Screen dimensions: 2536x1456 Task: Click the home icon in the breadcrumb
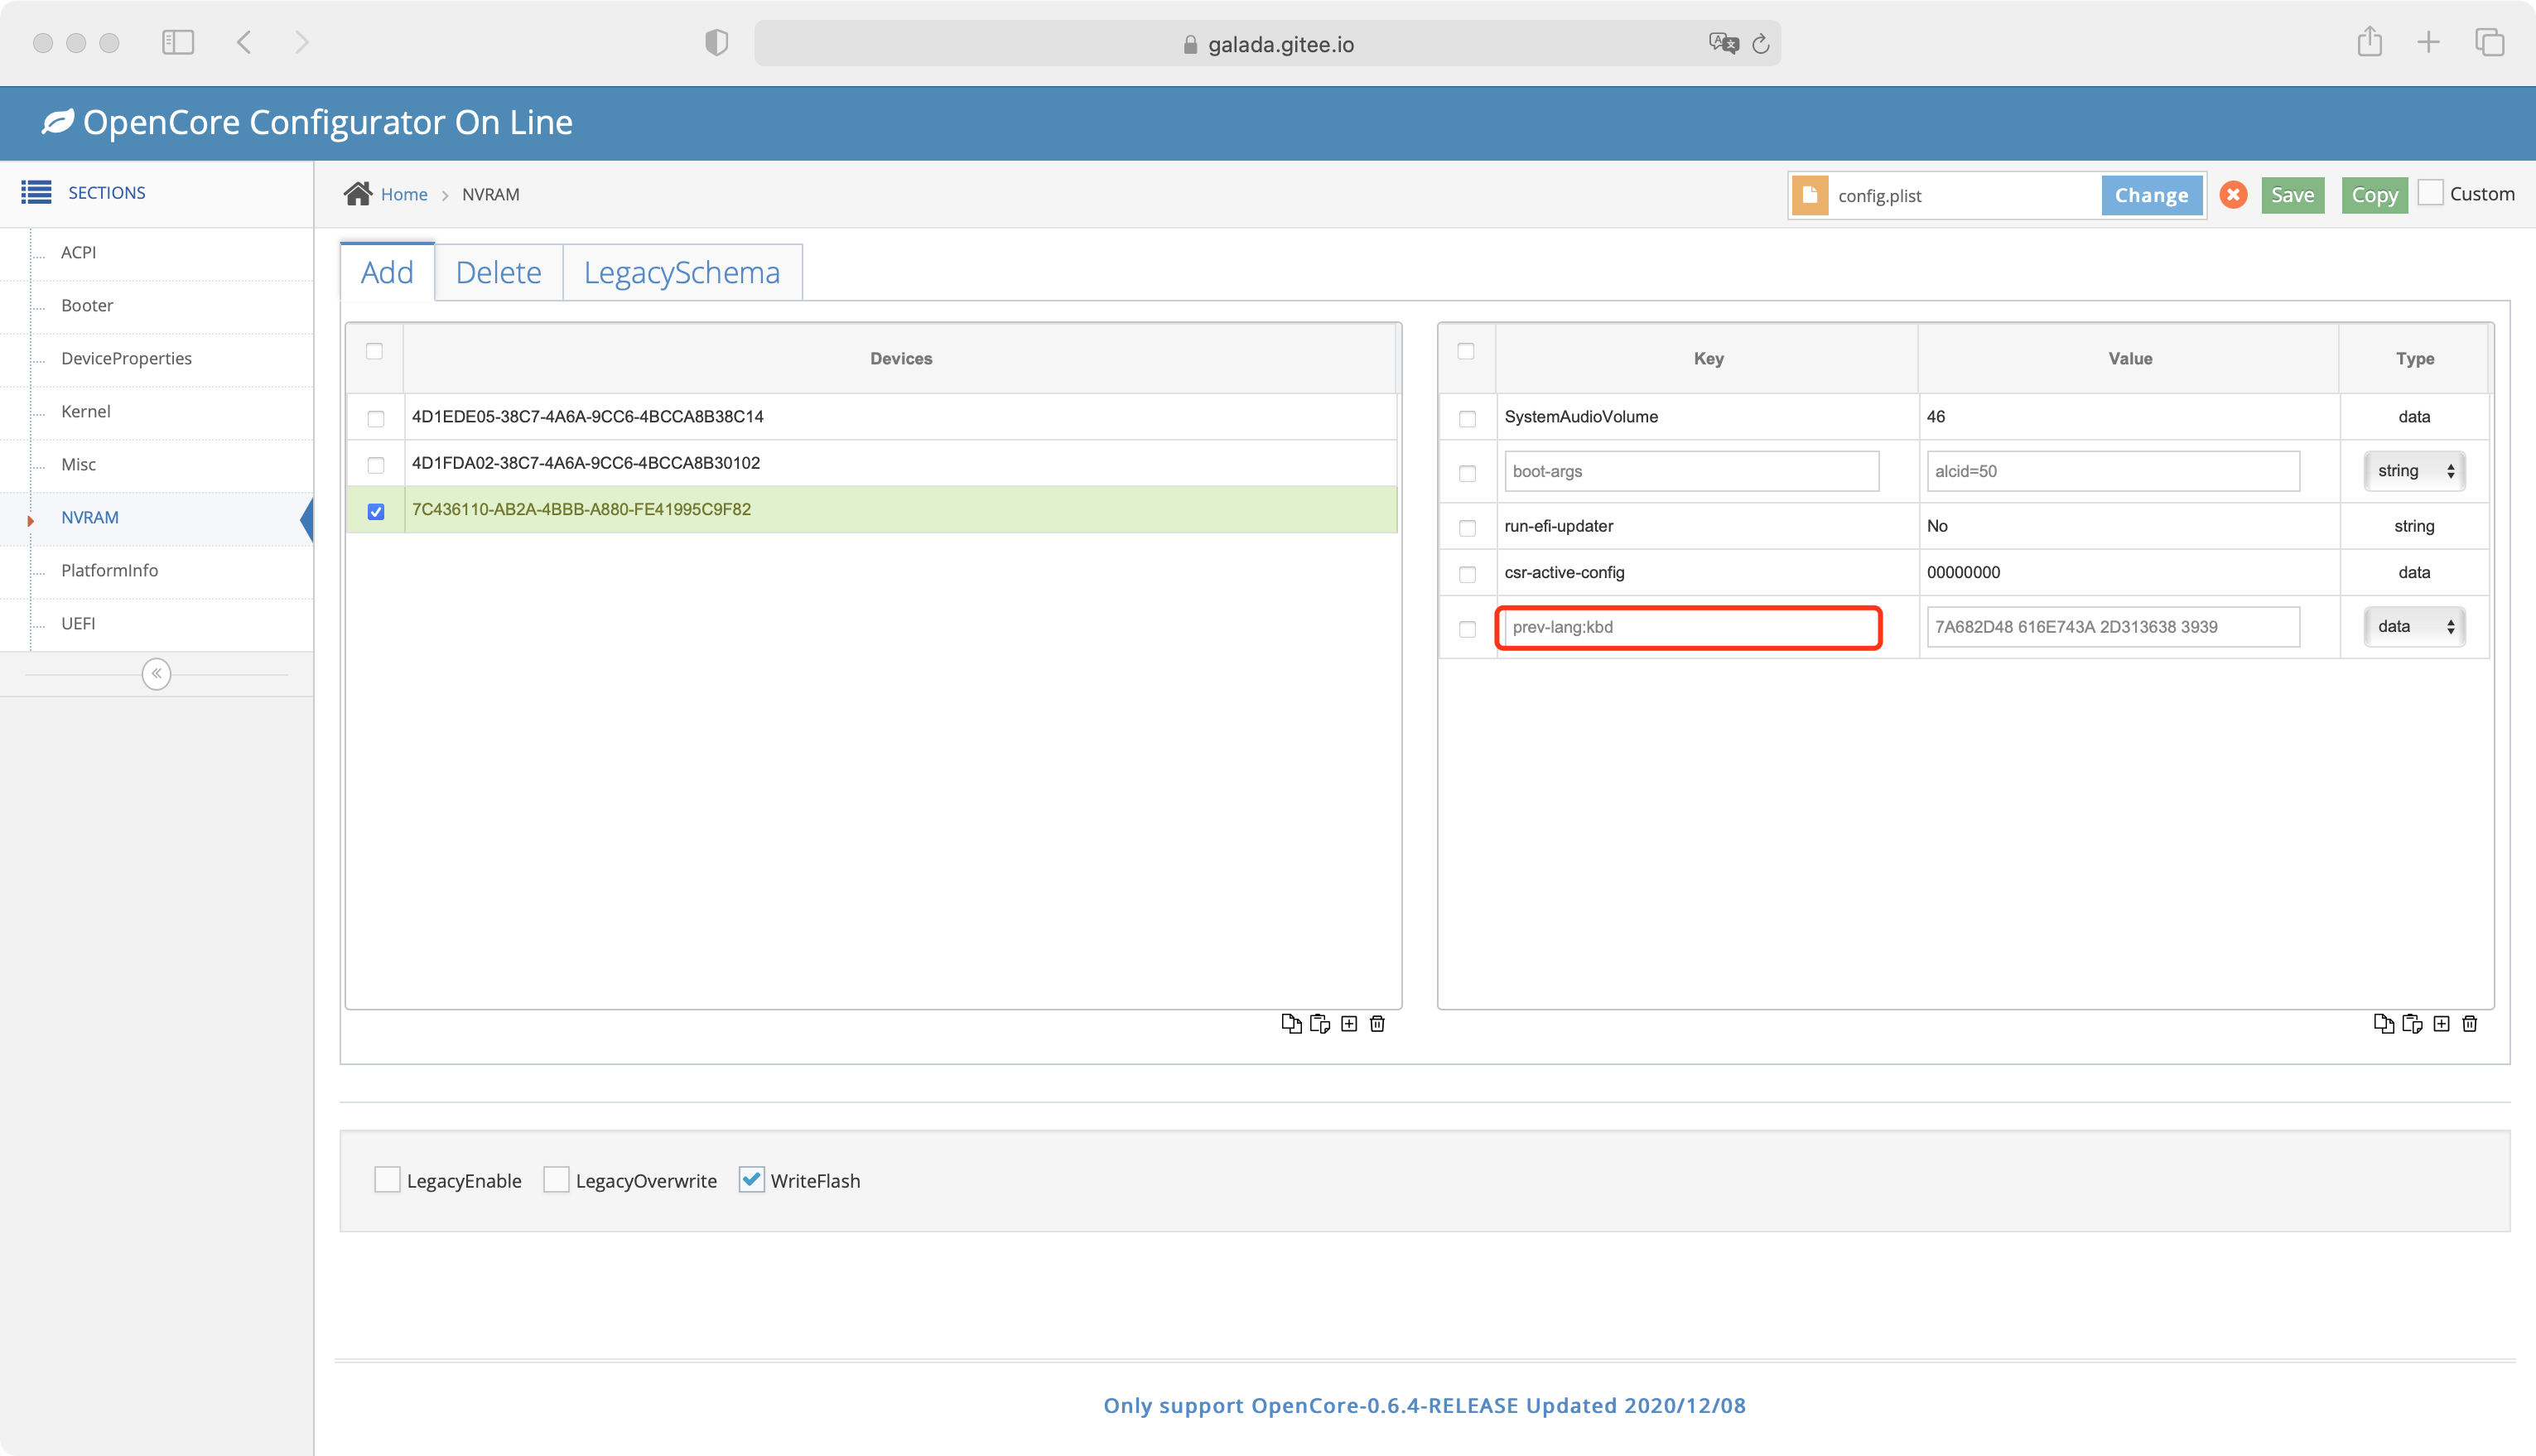click(x=358, y=193)
